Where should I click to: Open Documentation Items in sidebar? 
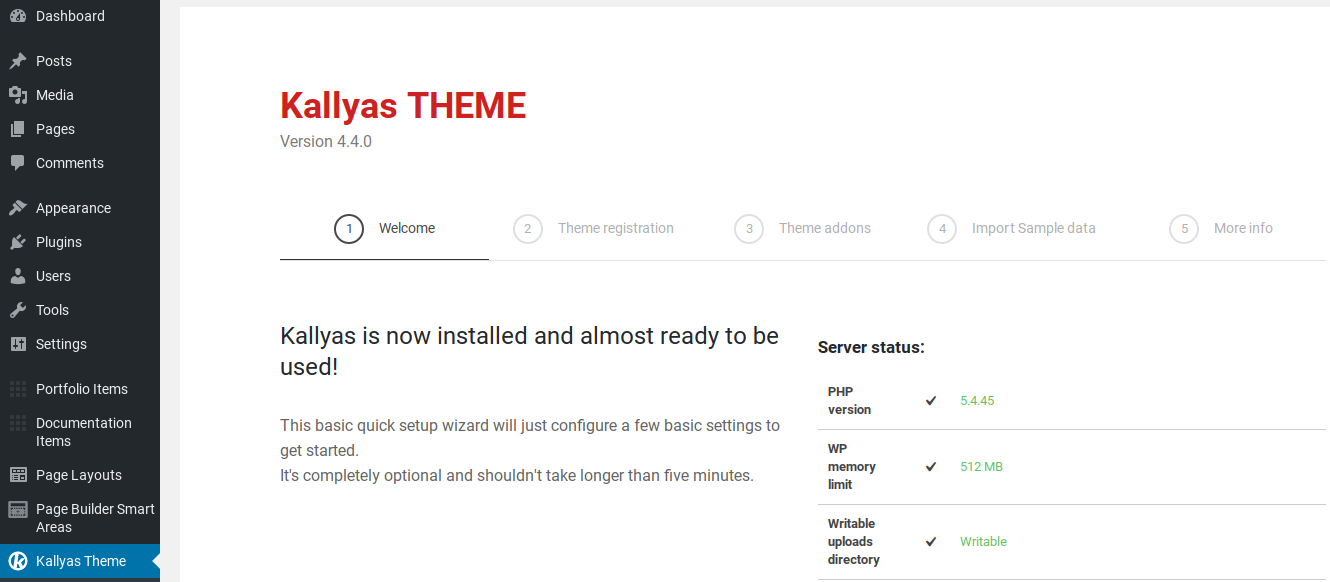coord(80,432)
